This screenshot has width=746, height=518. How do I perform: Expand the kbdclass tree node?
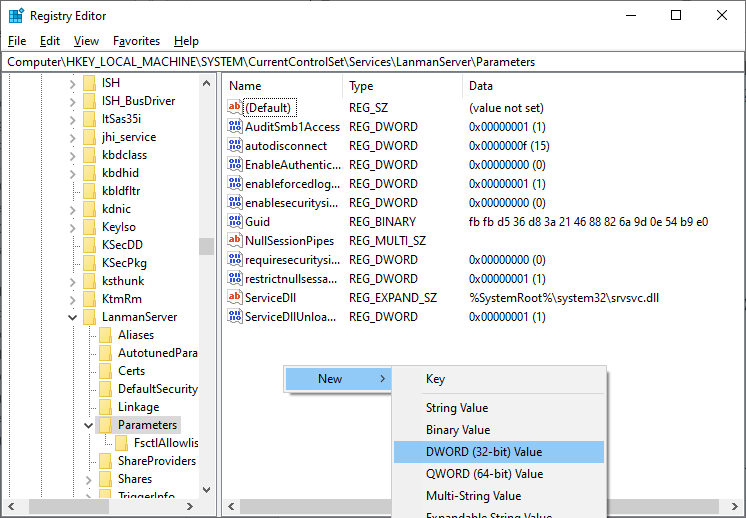pos(73,155)
